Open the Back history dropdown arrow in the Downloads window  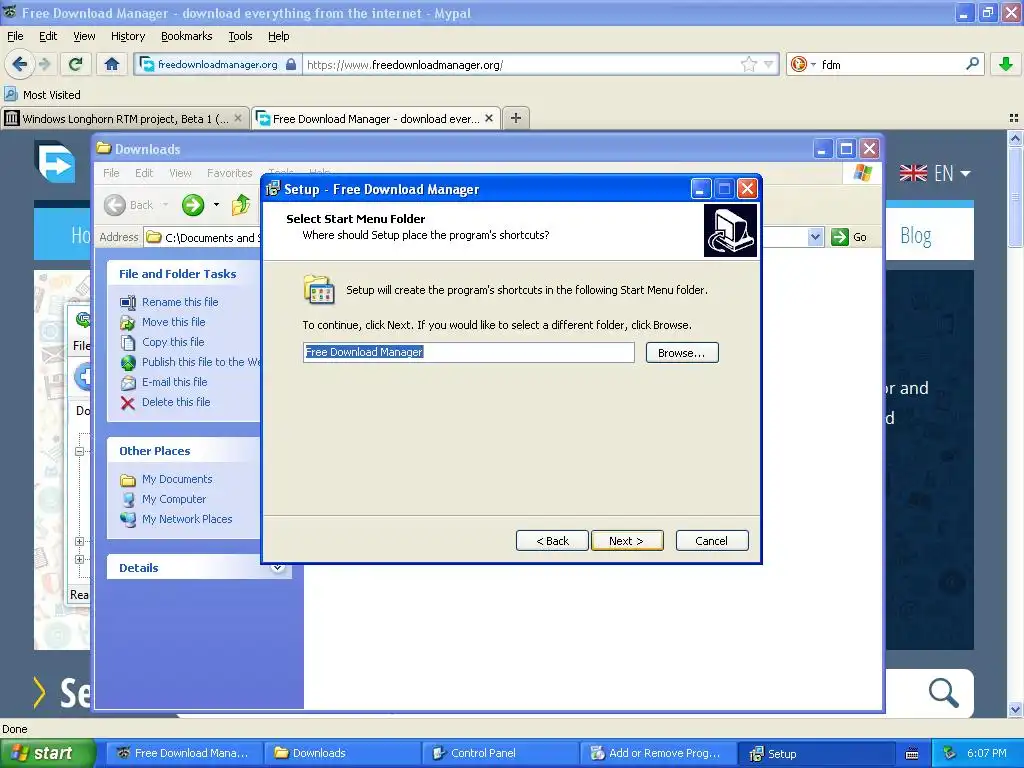pos(165,205)
